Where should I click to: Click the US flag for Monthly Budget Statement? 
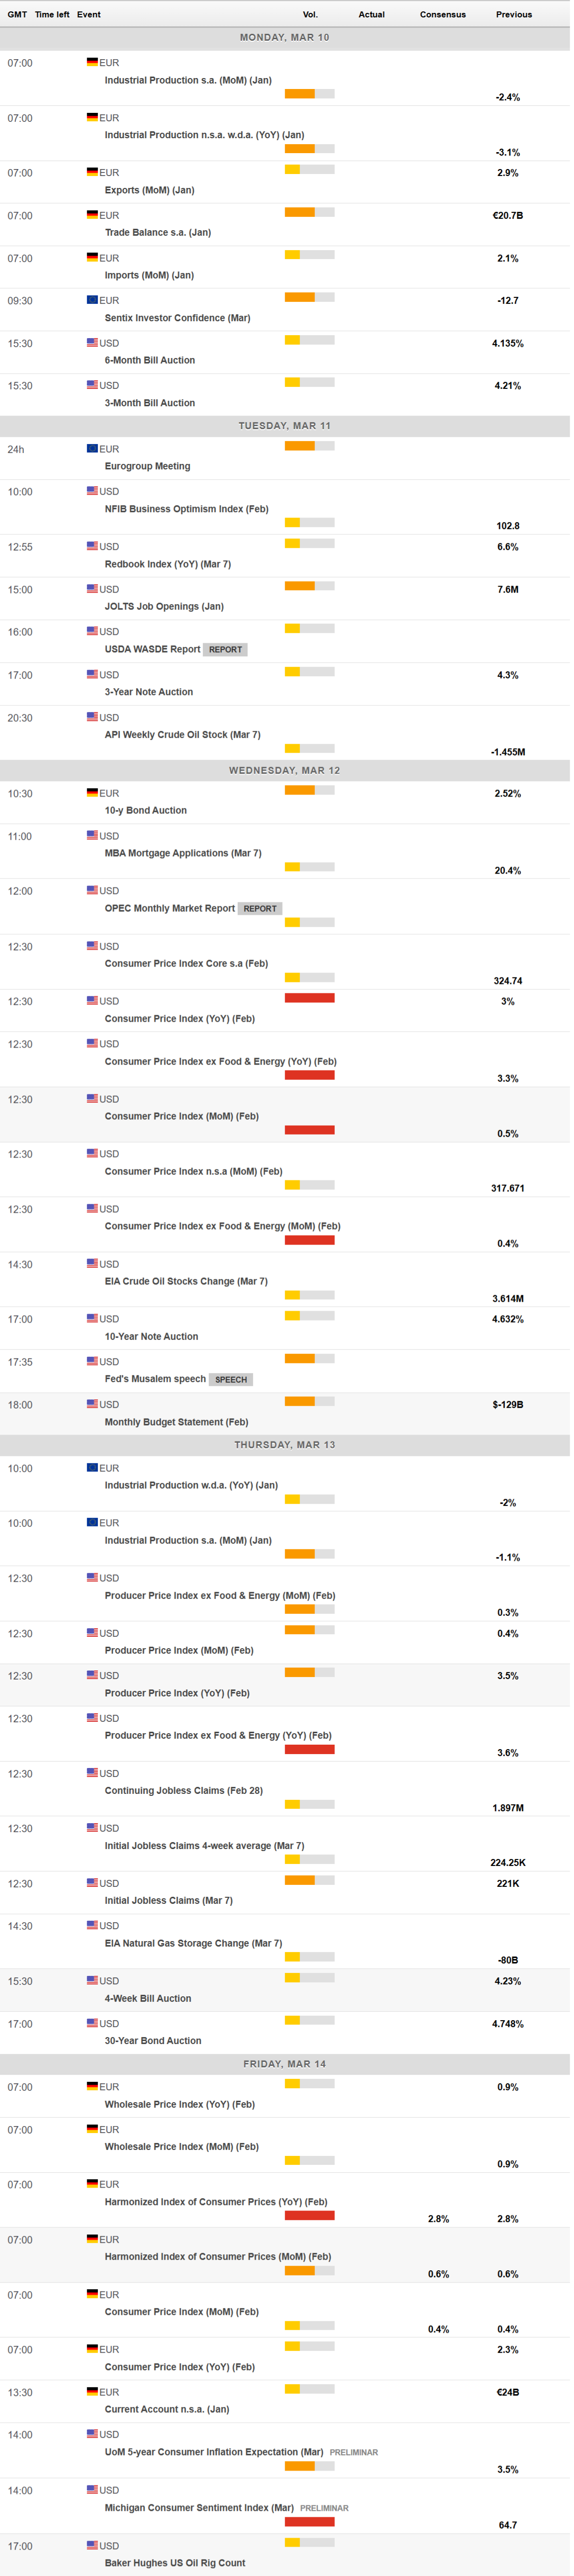click(x=92, y=1404)
